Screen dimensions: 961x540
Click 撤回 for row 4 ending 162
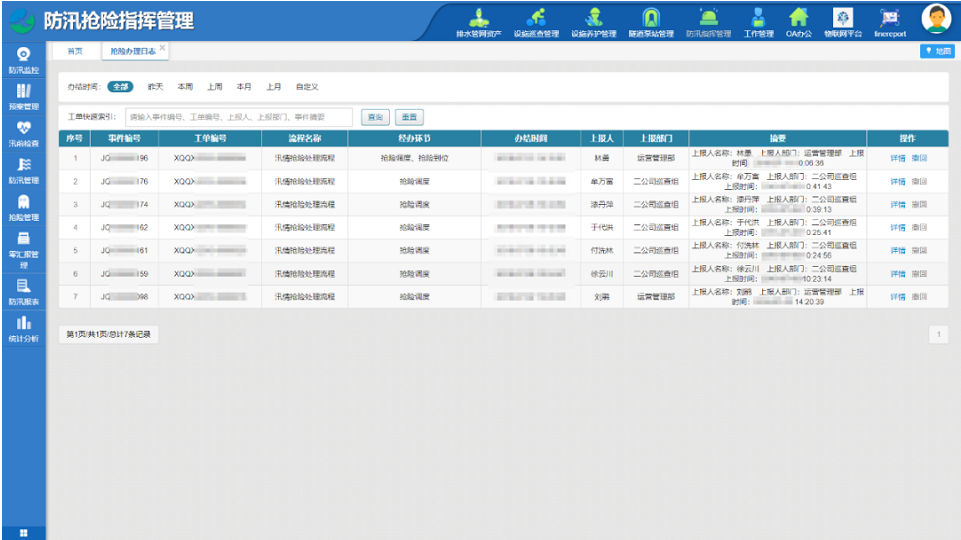tap(919, 227)
